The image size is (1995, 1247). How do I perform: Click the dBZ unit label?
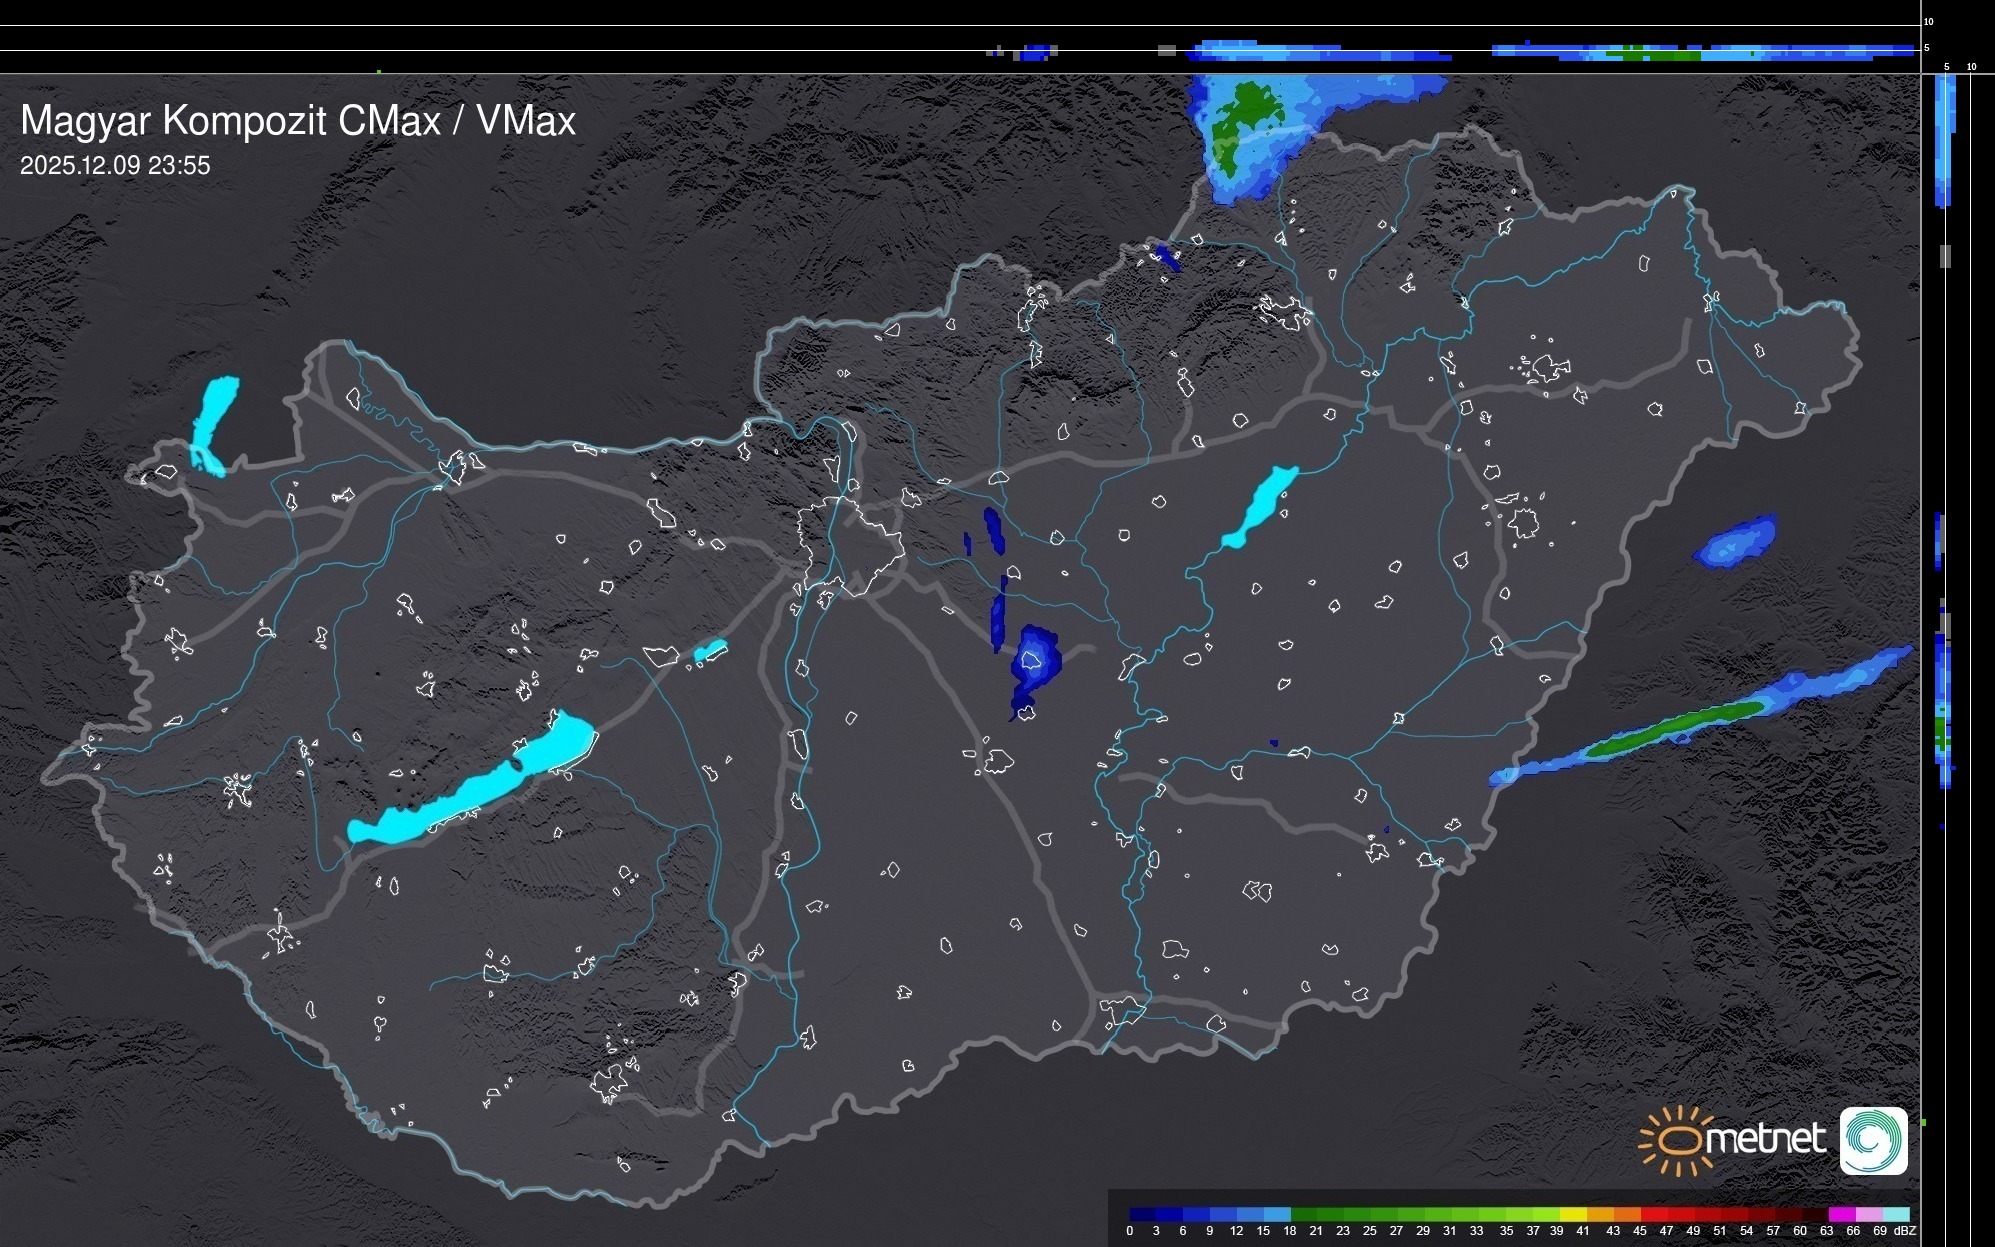1905,1231
